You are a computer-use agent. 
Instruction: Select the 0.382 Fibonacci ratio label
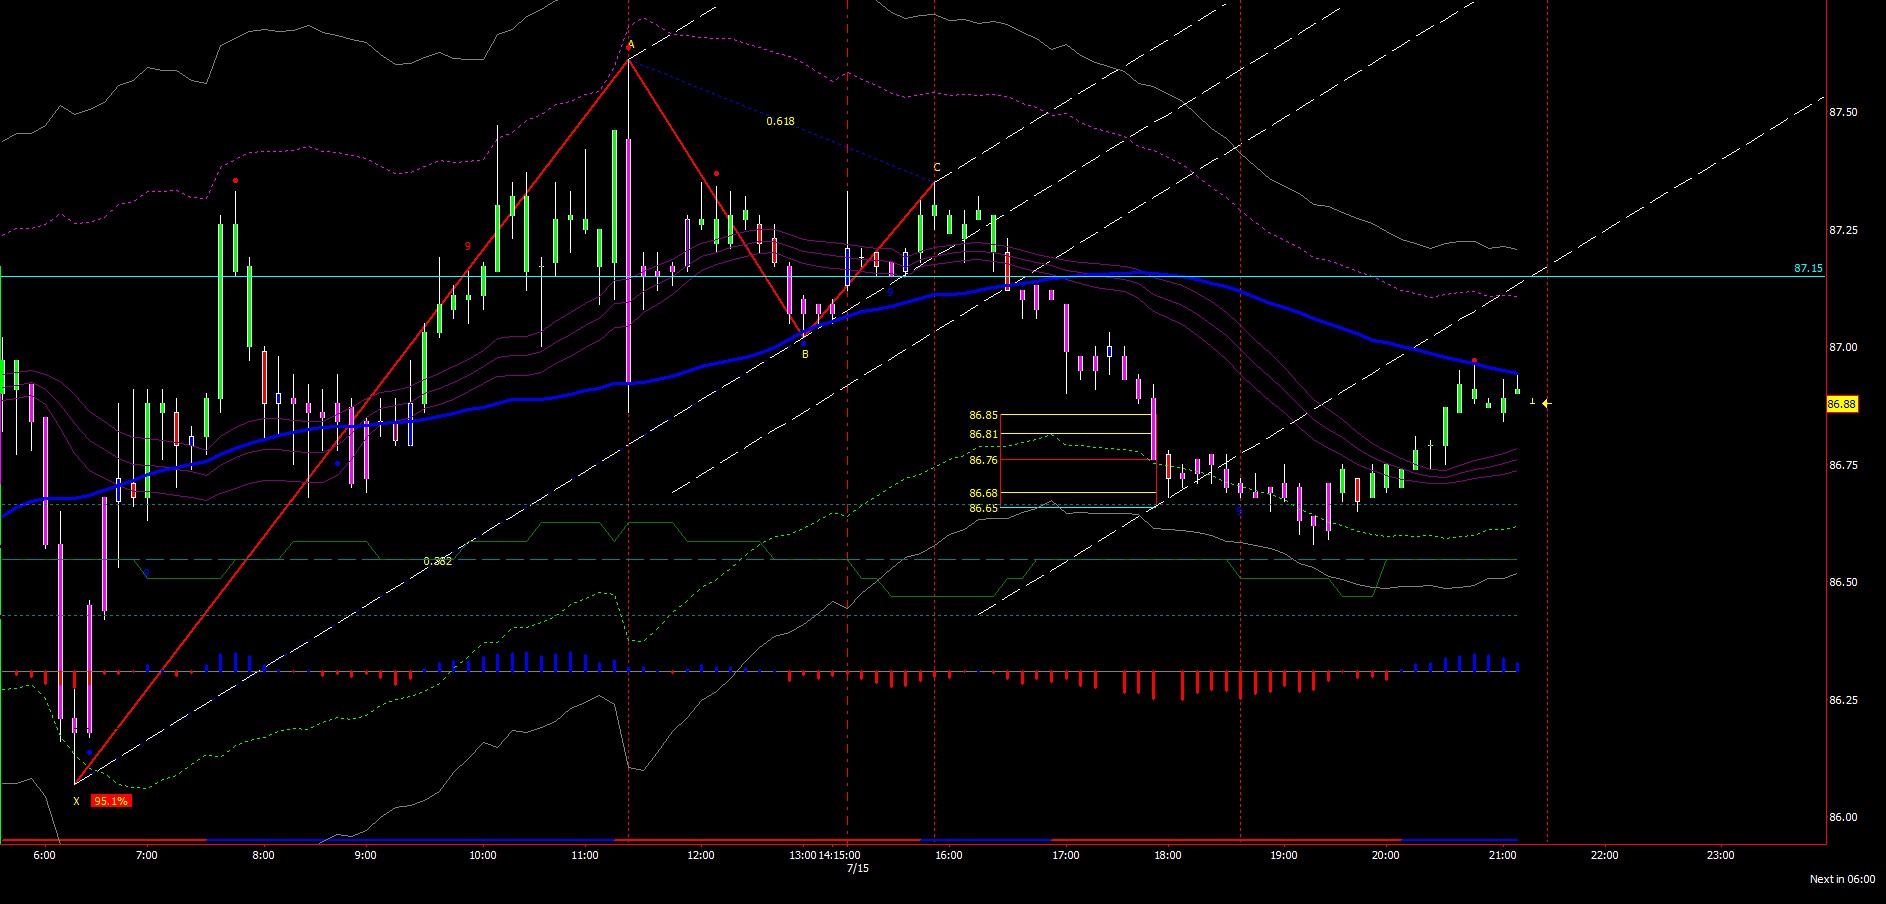click(x=438, y=561)
